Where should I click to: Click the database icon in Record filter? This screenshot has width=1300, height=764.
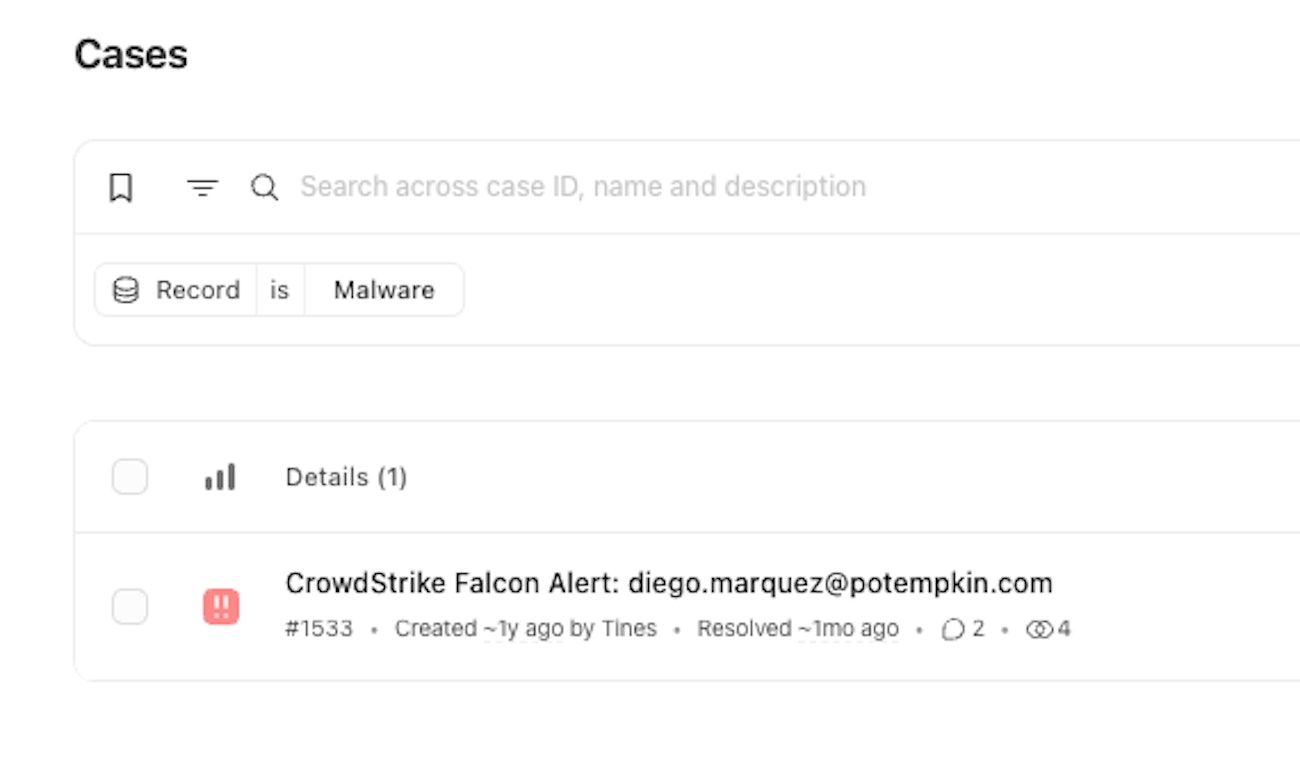[x=126, y=290]
